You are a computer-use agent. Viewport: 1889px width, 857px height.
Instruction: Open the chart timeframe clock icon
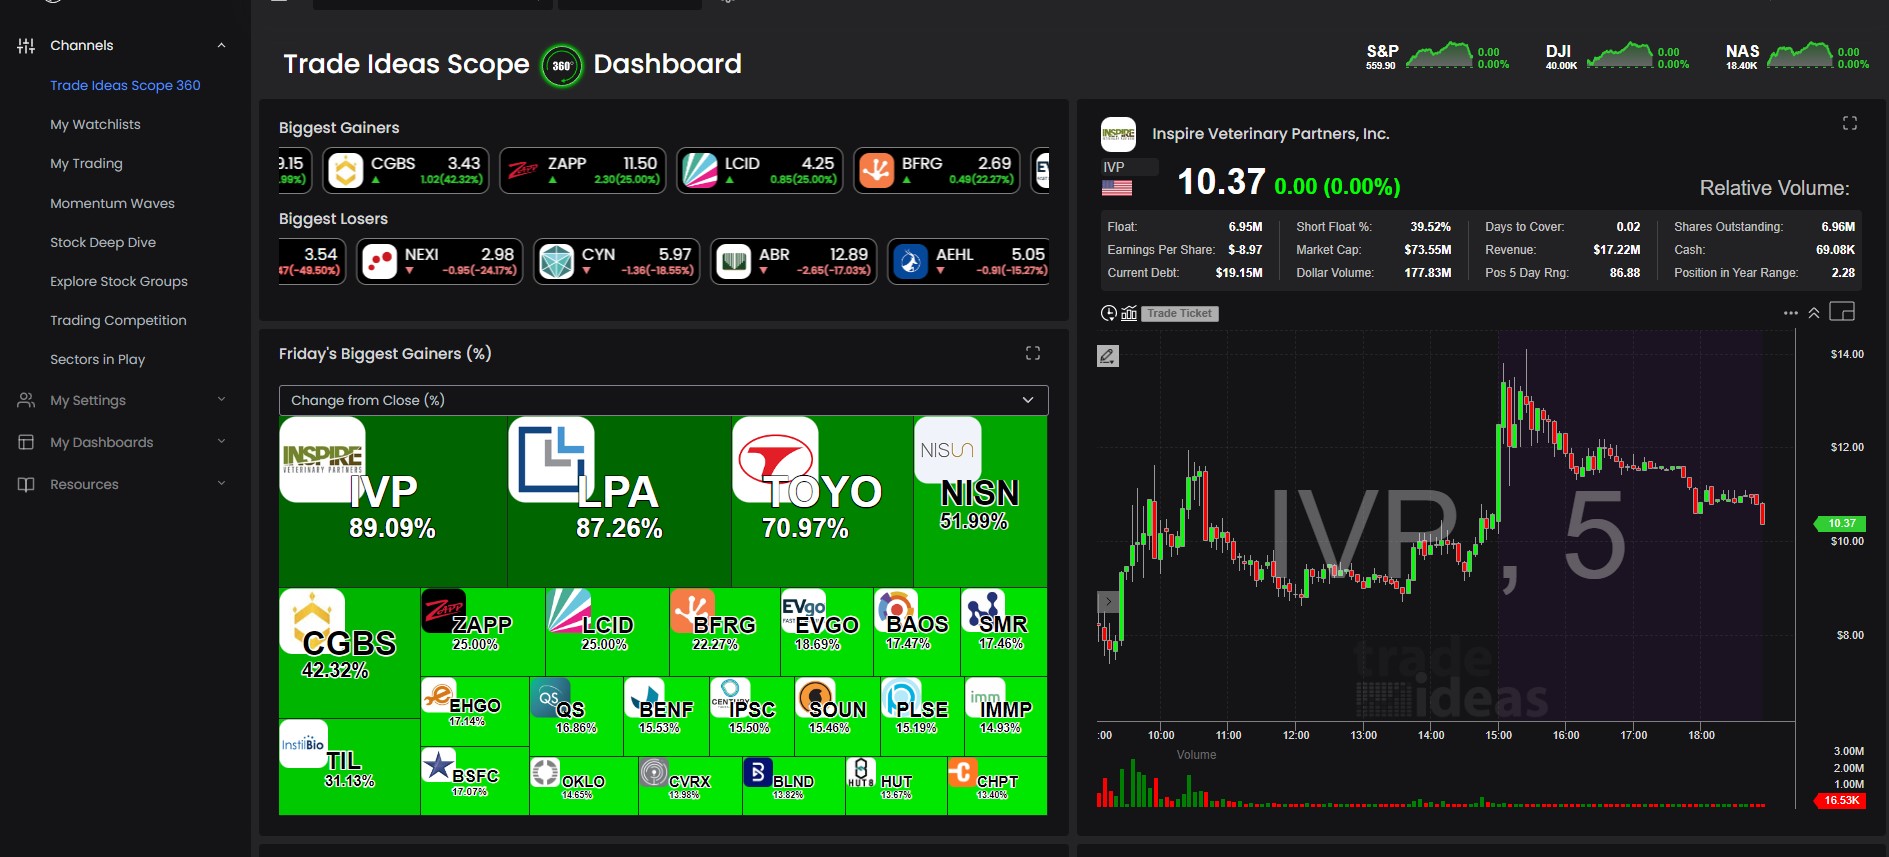pyautogui.click(x=1108, y=313)
